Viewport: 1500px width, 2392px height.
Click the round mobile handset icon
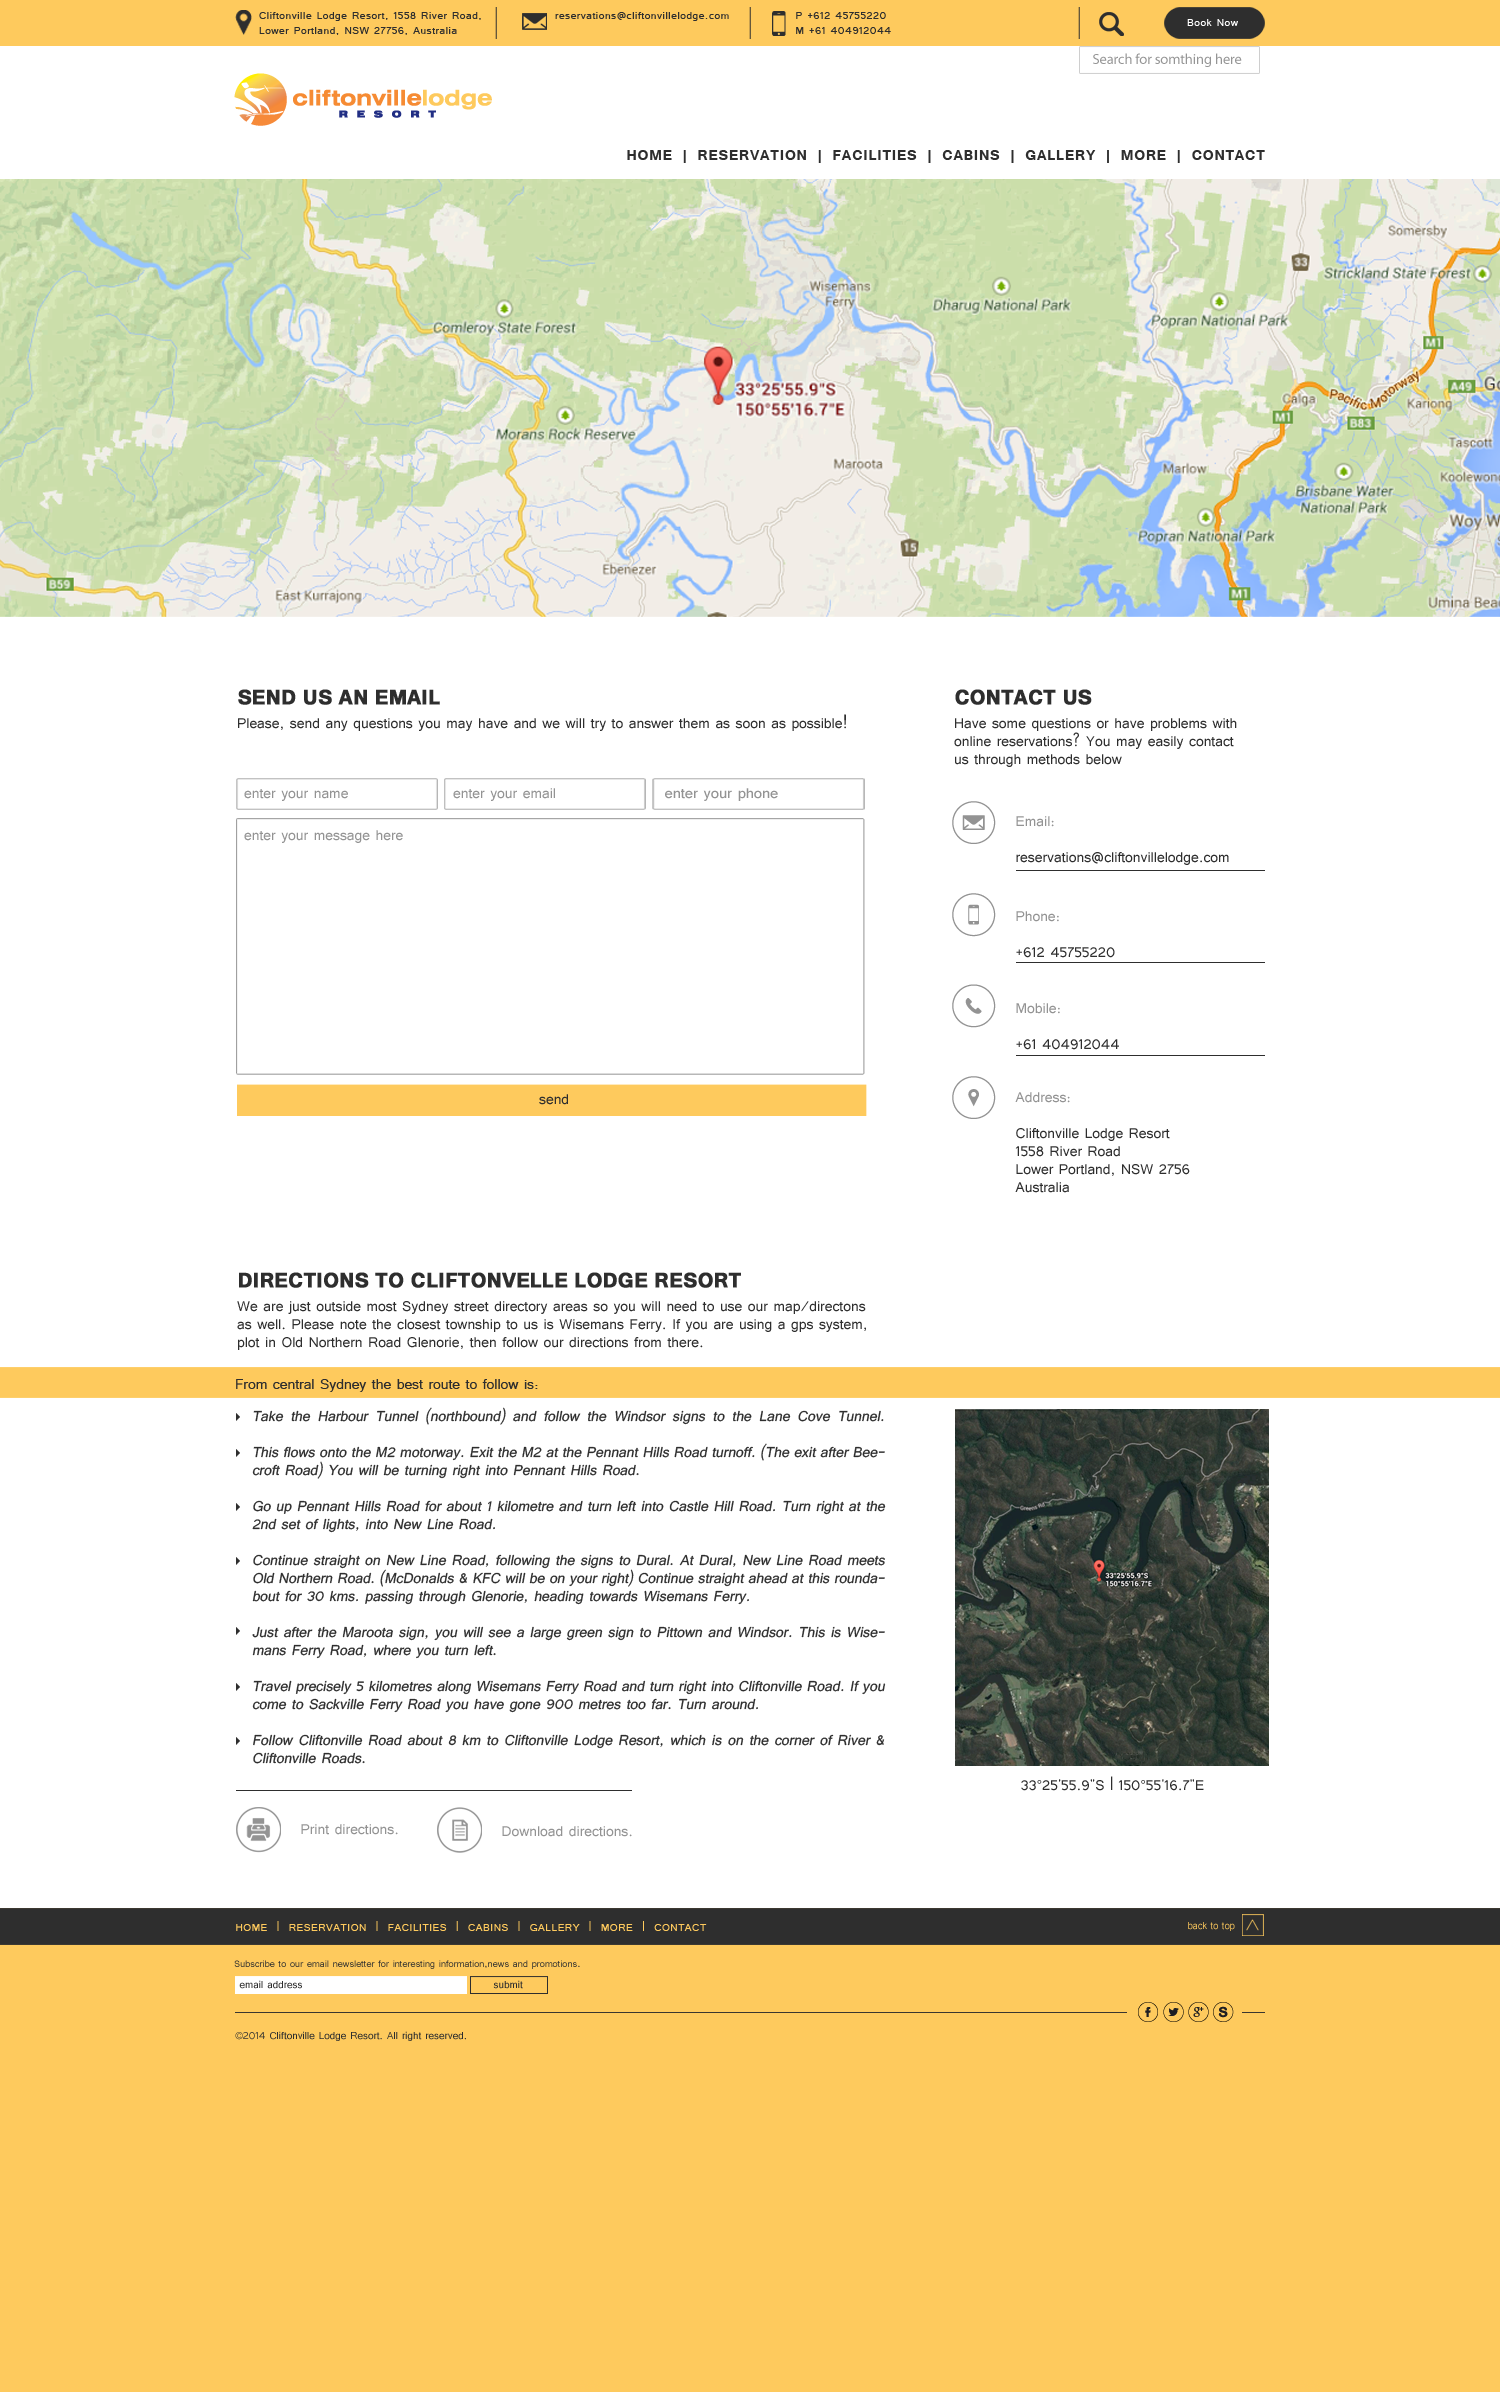coord(973,1006)
